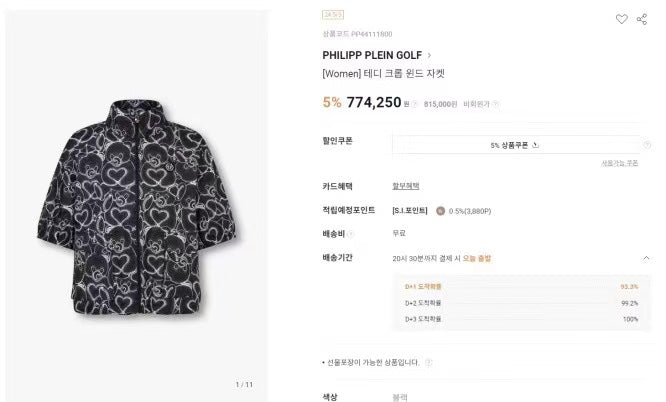Download the 5% 상품쿠폰 coupon

514,145
